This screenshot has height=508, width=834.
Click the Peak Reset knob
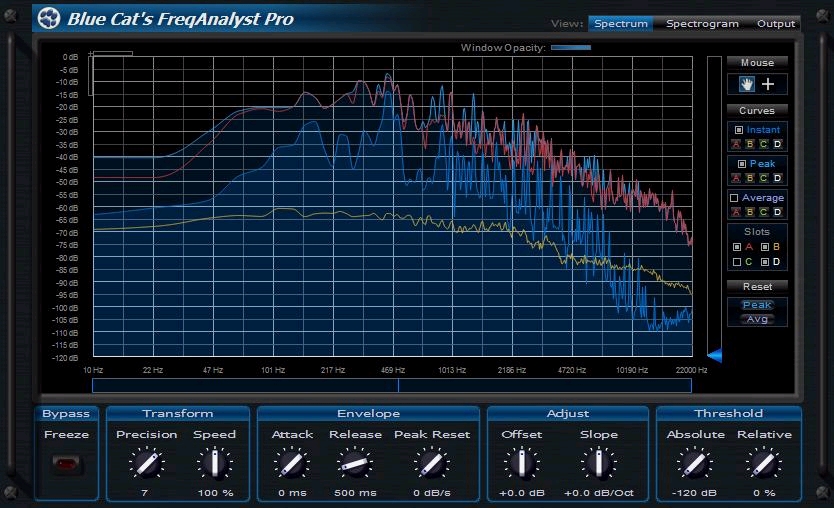click(x=432, y=463)
